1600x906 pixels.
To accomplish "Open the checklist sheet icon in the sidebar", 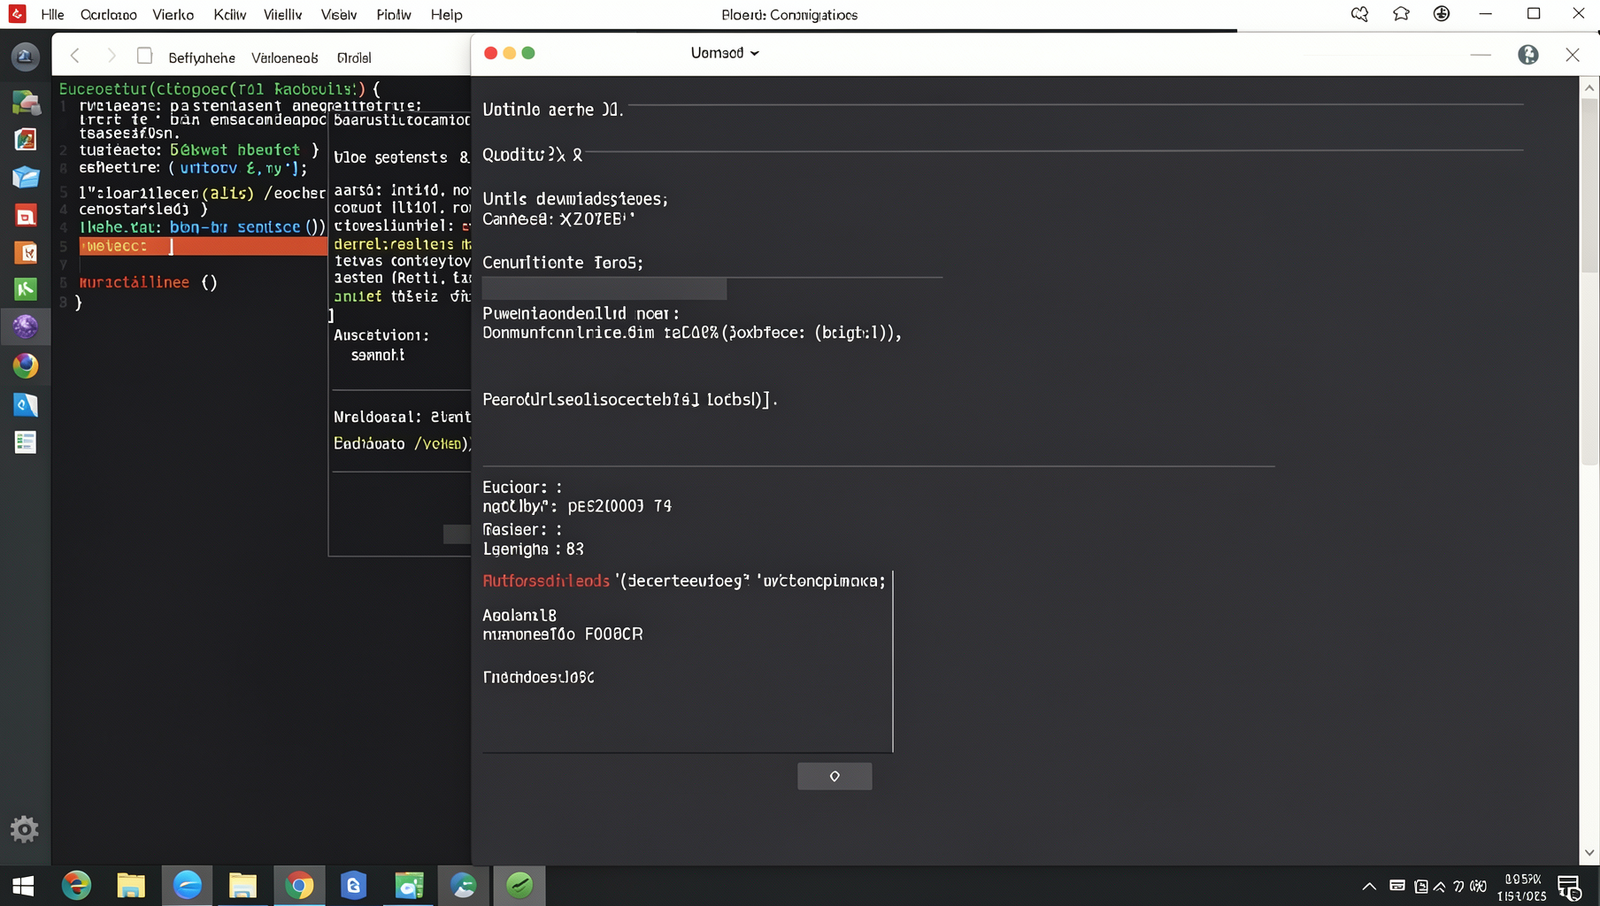I will (25, 442).
